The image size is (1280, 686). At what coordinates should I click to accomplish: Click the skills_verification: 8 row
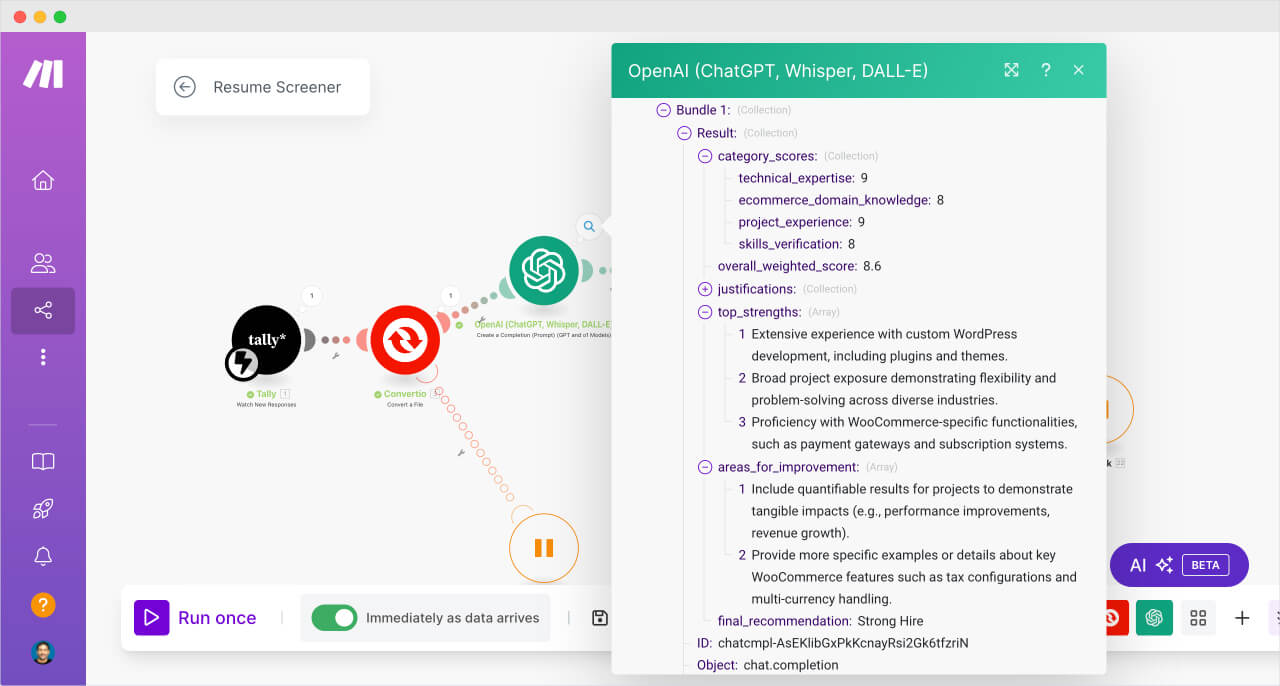[797, 244]
